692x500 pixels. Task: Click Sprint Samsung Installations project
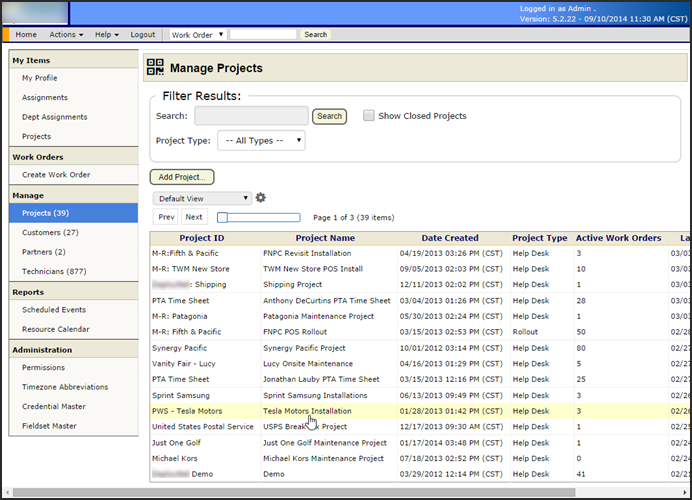tap(315, 395)
